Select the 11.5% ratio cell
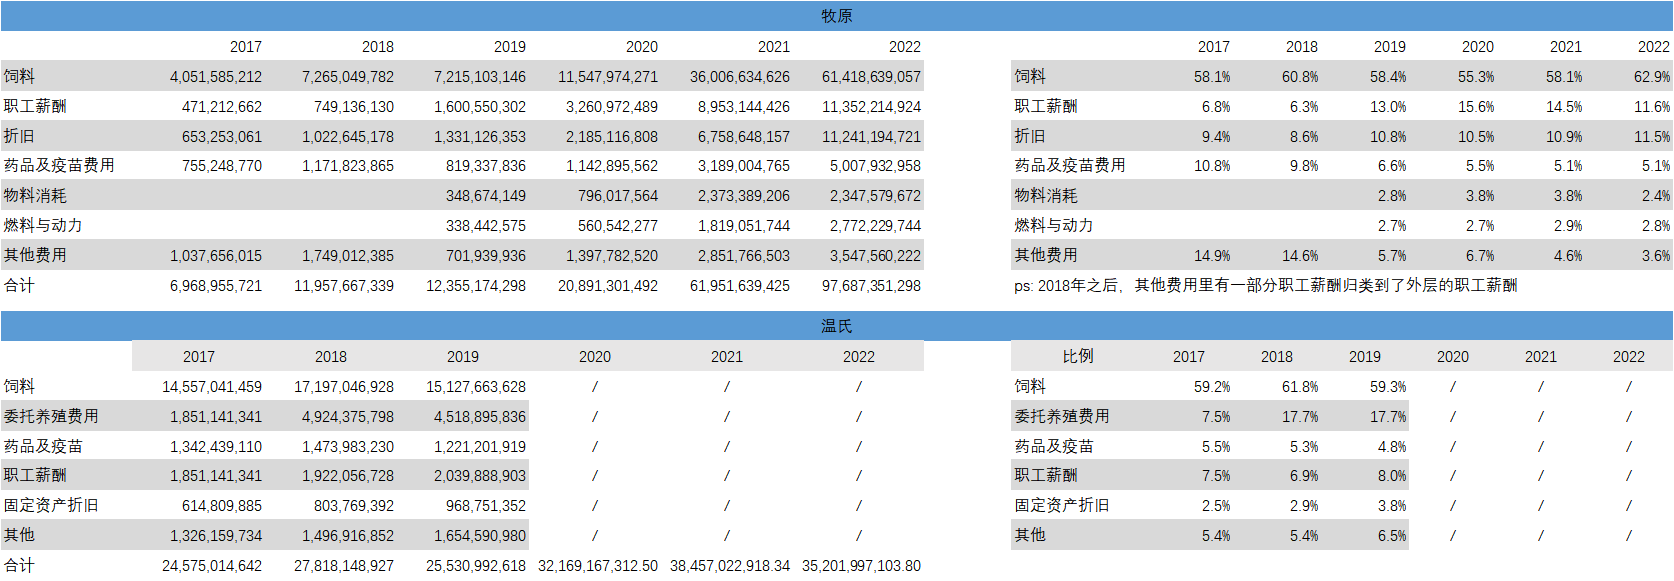The width and height of the screenshot is (1674, 581). click(x=1652, y=137)
